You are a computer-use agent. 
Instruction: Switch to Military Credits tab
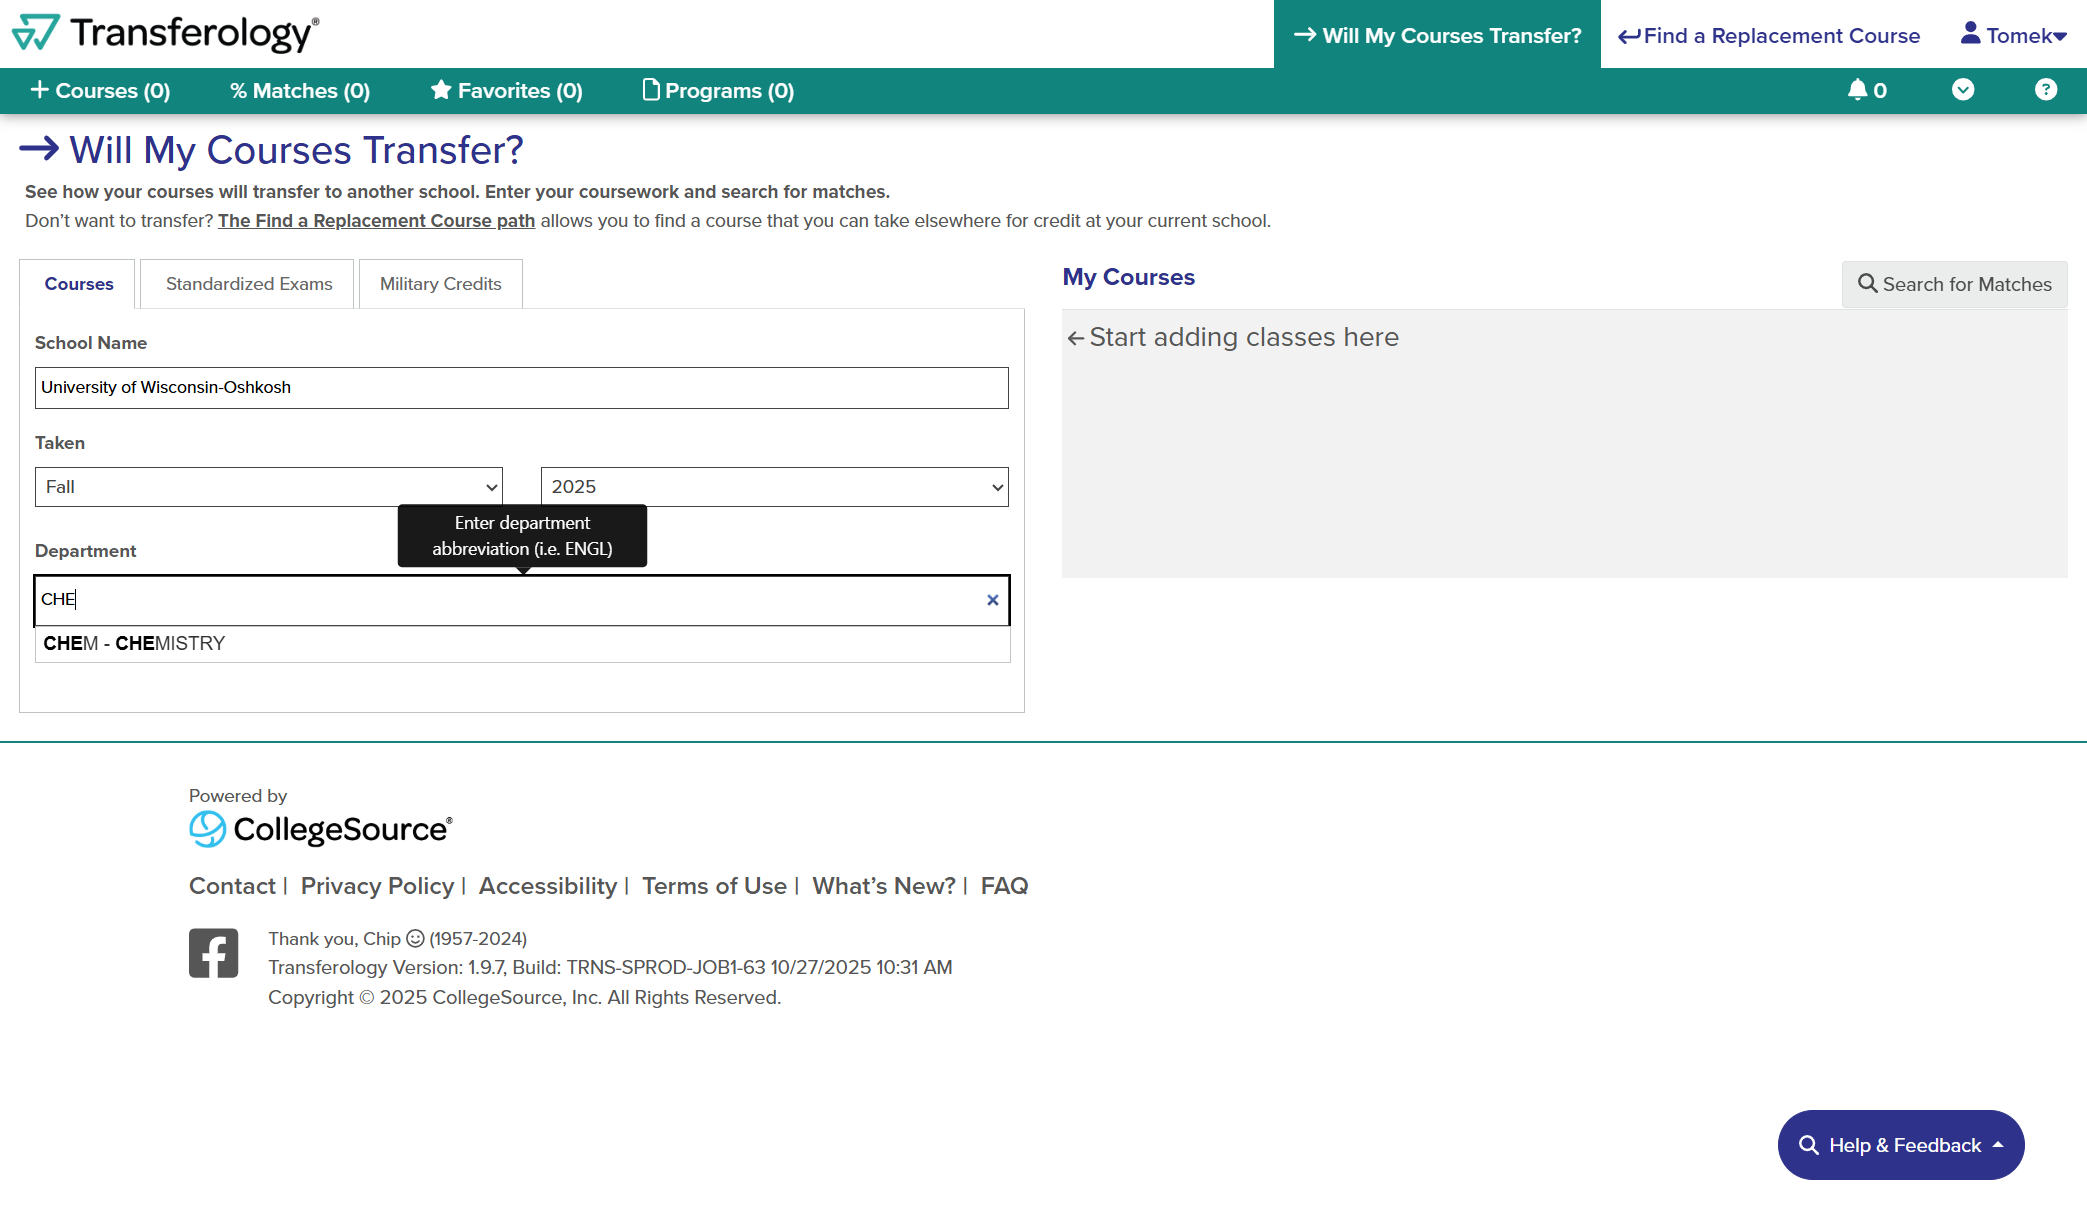[x=440, y=284]
